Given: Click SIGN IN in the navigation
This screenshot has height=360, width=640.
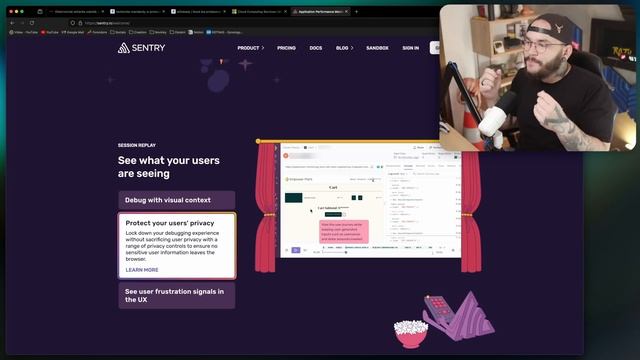Looking at the screenshot, I should 411,48.
